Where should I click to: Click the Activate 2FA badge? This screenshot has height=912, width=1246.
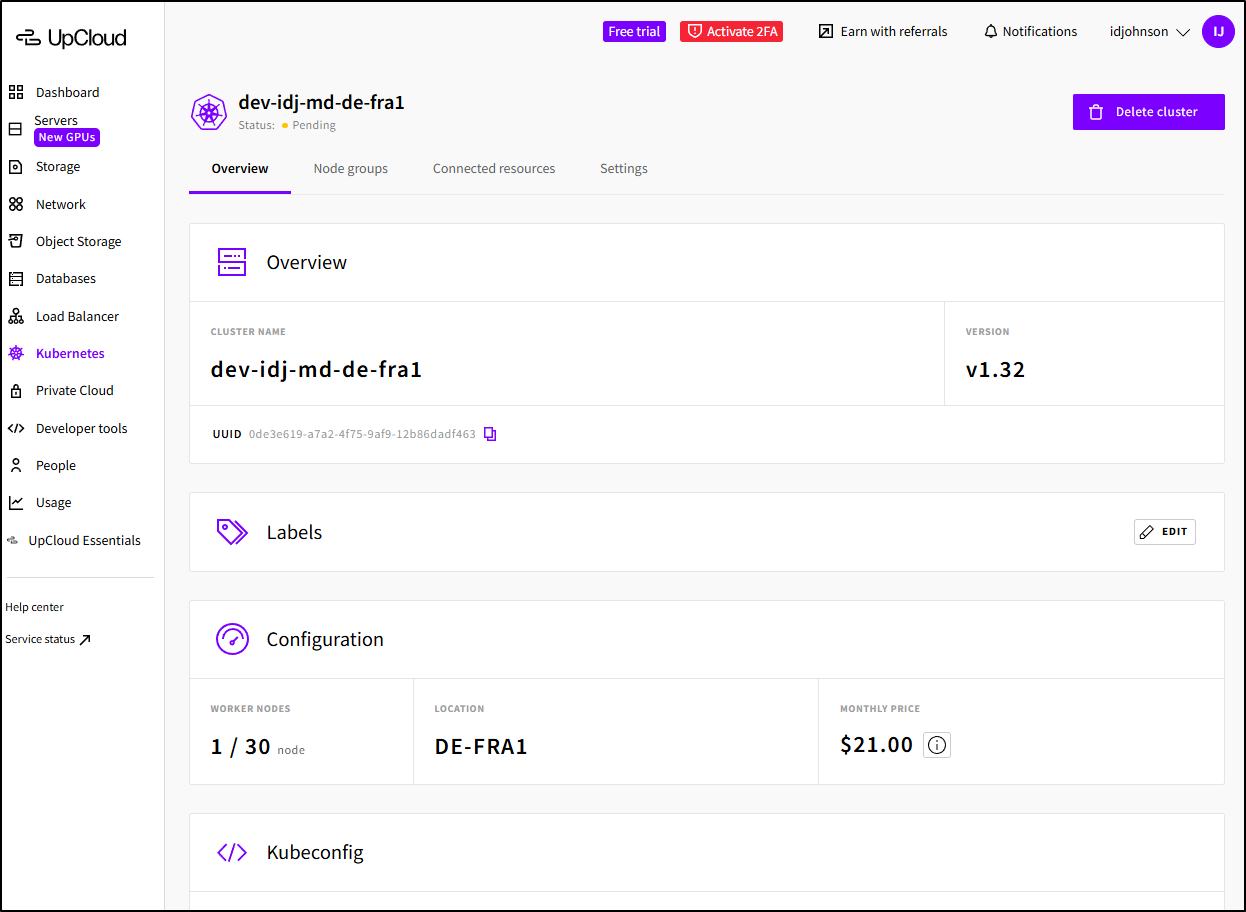pos(731,32)
